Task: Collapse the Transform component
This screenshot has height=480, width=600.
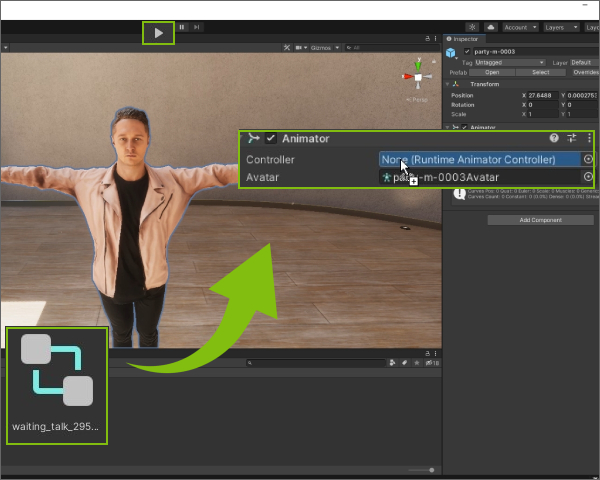Action: coord(447,84)
